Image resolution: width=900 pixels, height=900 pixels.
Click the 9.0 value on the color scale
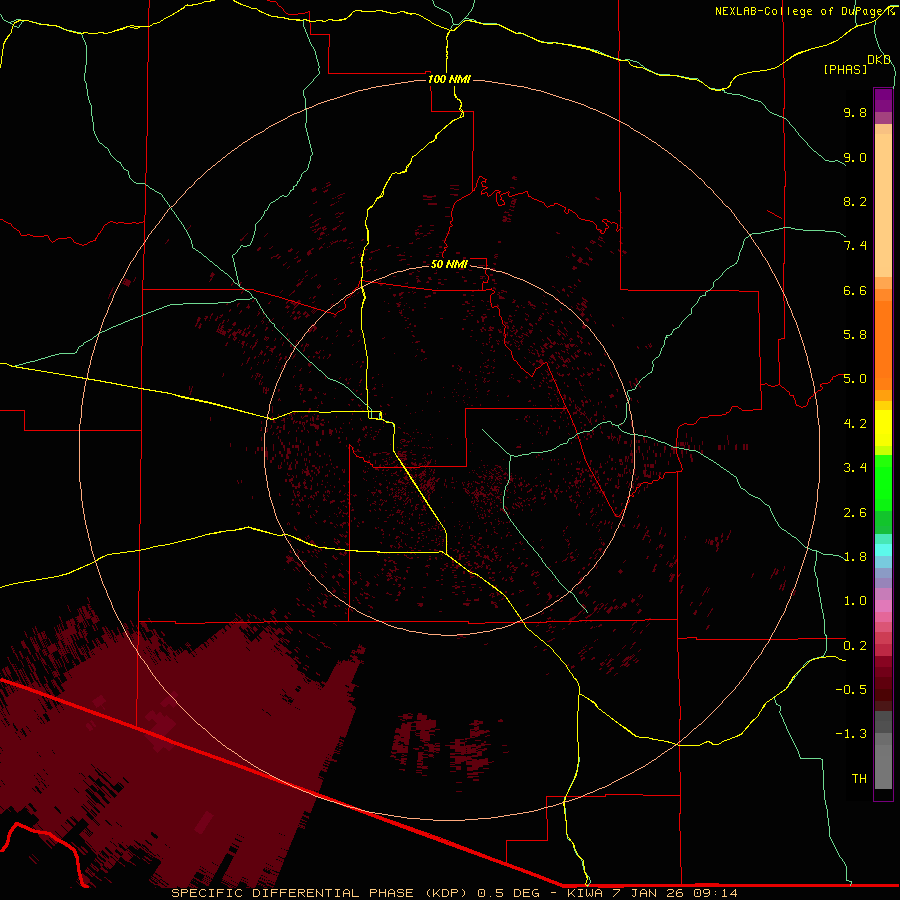pyautogui.click(x=855, y=157)
